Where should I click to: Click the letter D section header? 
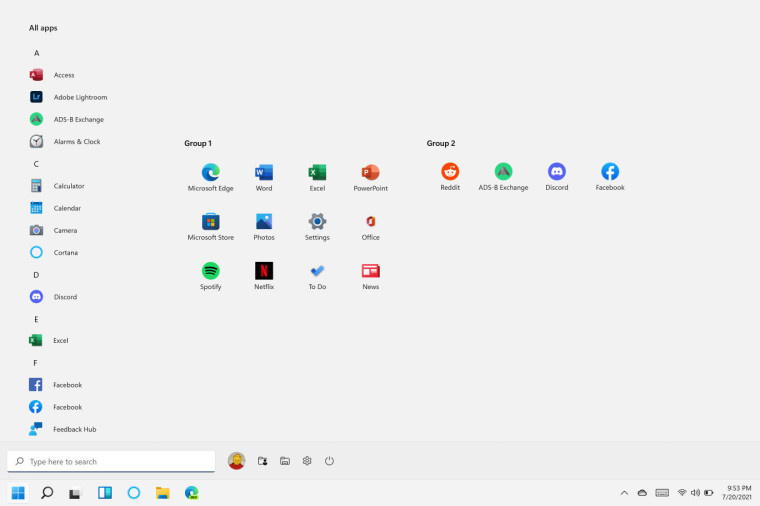(x=36, y=275)
